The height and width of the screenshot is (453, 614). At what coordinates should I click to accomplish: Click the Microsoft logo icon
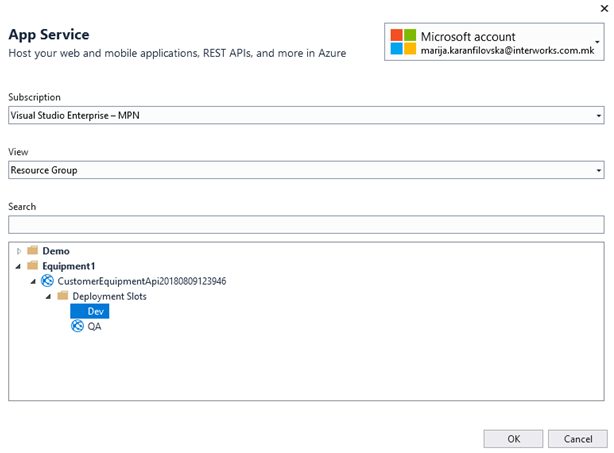tap(403, 42)
